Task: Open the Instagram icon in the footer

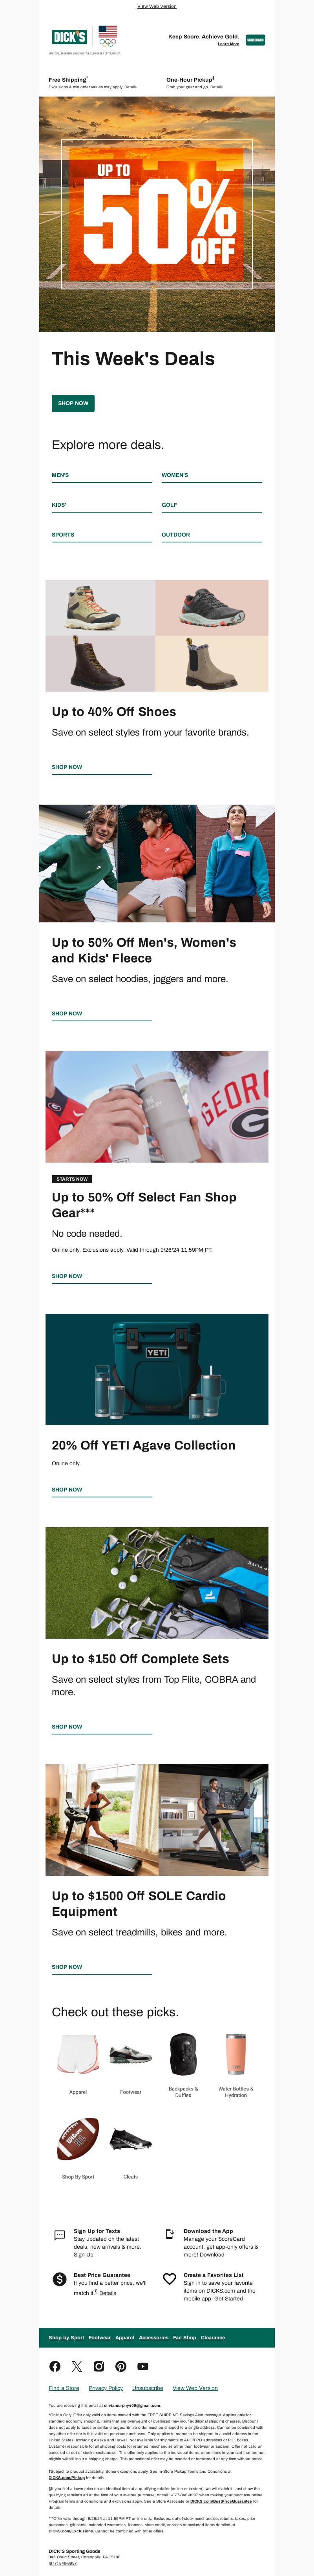Action: (99, 2366)
